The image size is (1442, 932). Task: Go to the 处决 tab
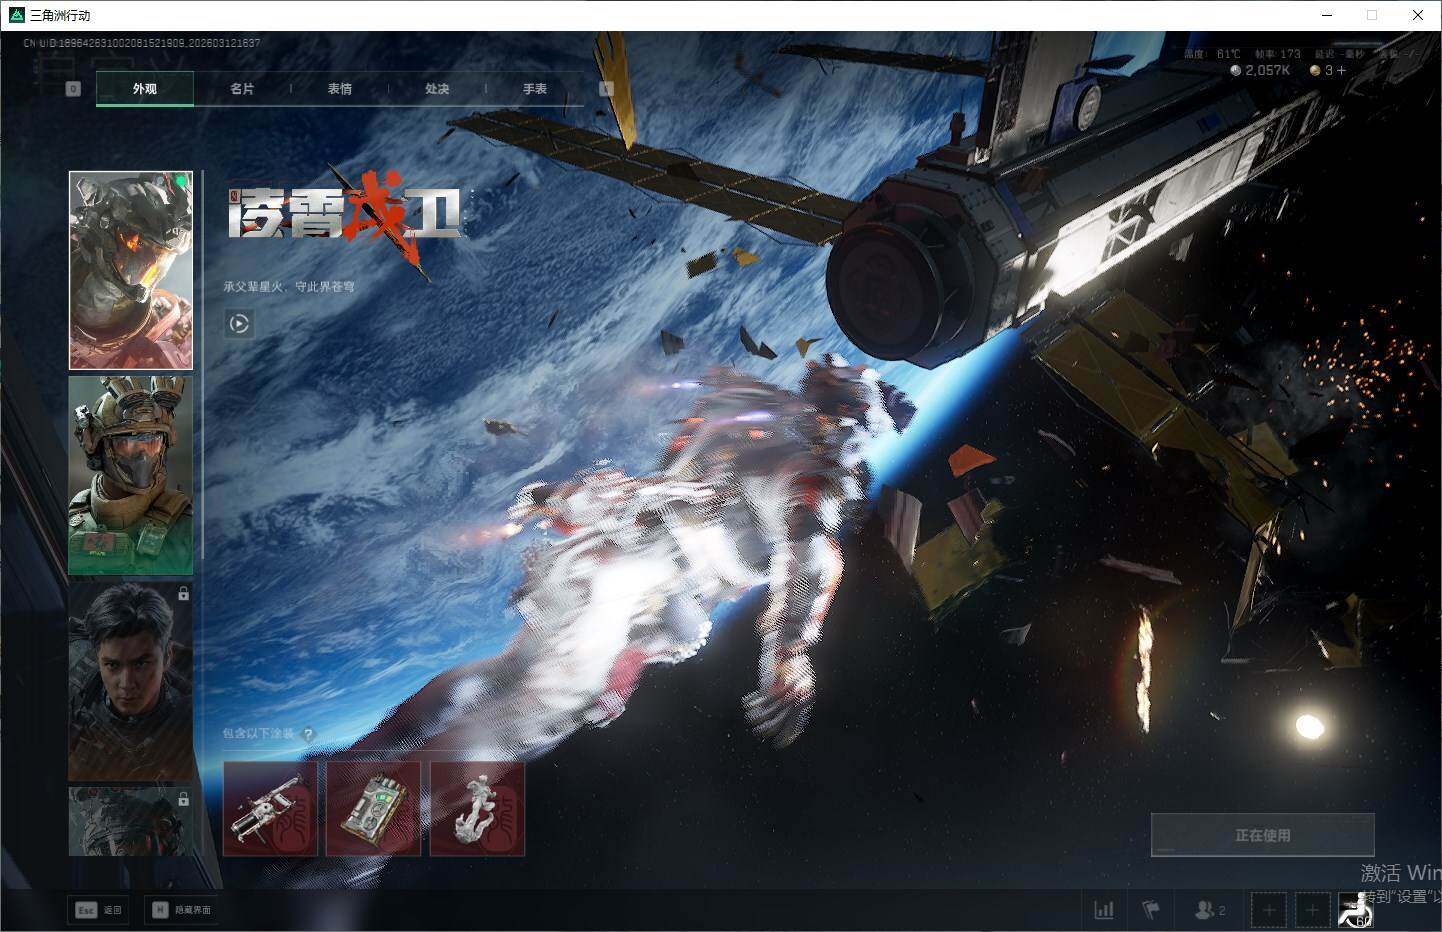[x=437, y=89]
